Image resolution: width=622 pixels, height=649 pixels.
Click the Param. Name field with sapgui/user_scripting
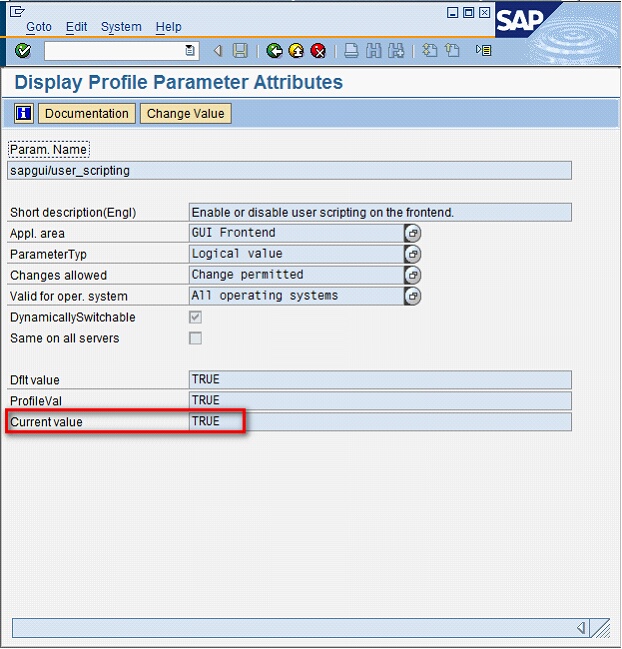[x=290, y=170]
